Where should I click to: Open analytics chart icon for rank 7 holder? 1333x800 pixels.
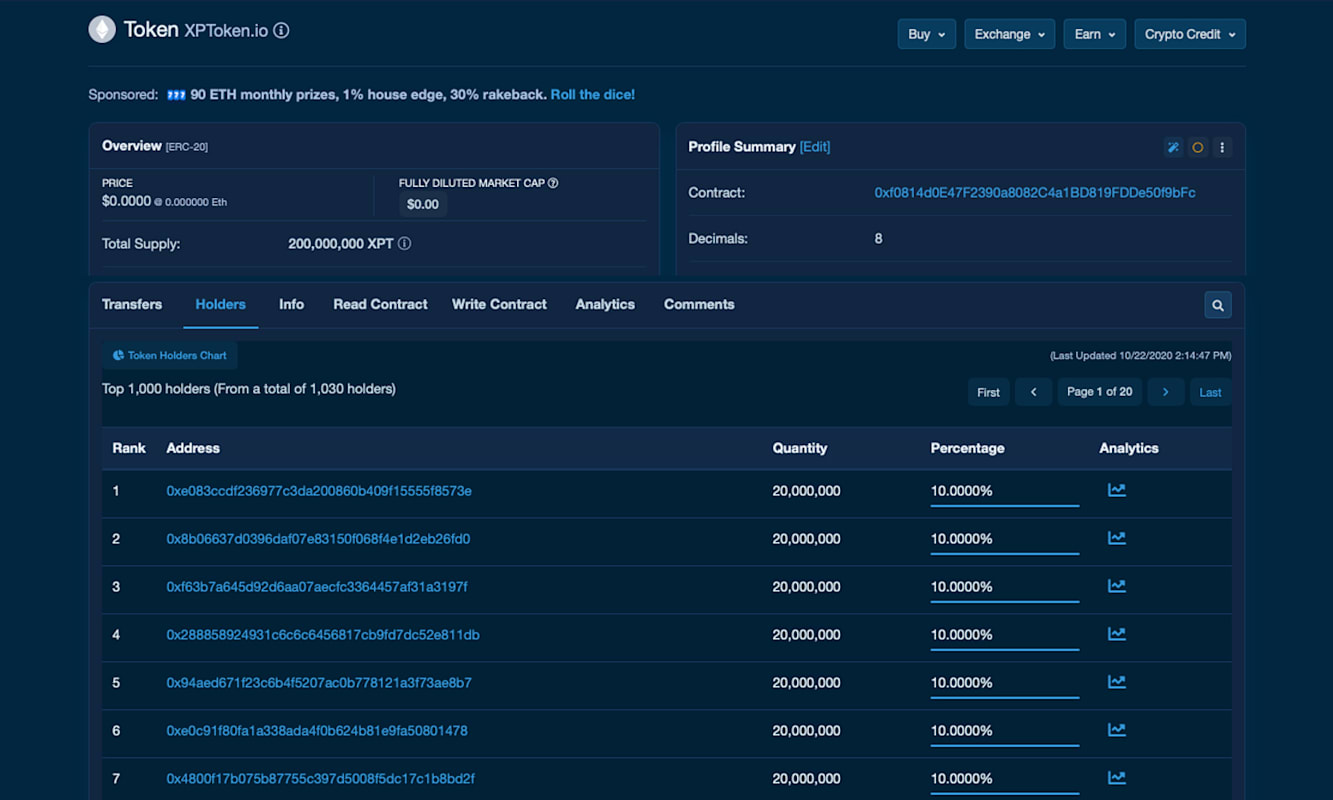click(1117, 778)
